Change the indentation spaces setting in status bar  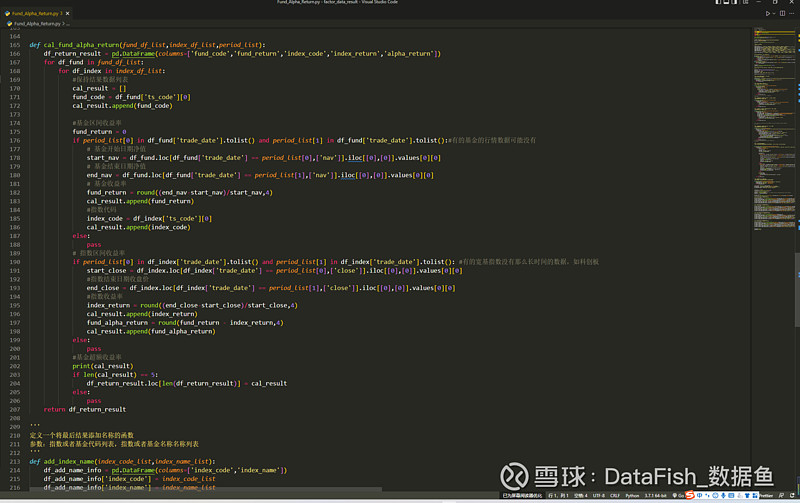(580, 495)
